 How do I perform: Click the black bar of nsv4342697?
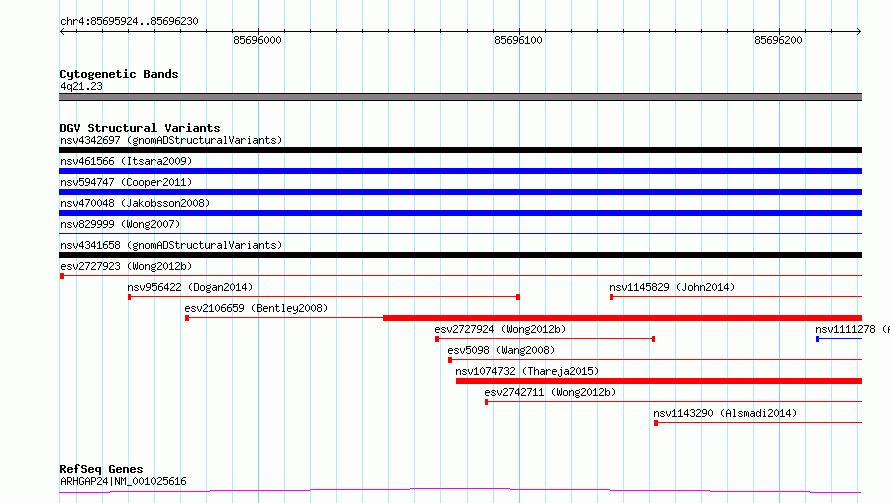click(x=460, y=150)
